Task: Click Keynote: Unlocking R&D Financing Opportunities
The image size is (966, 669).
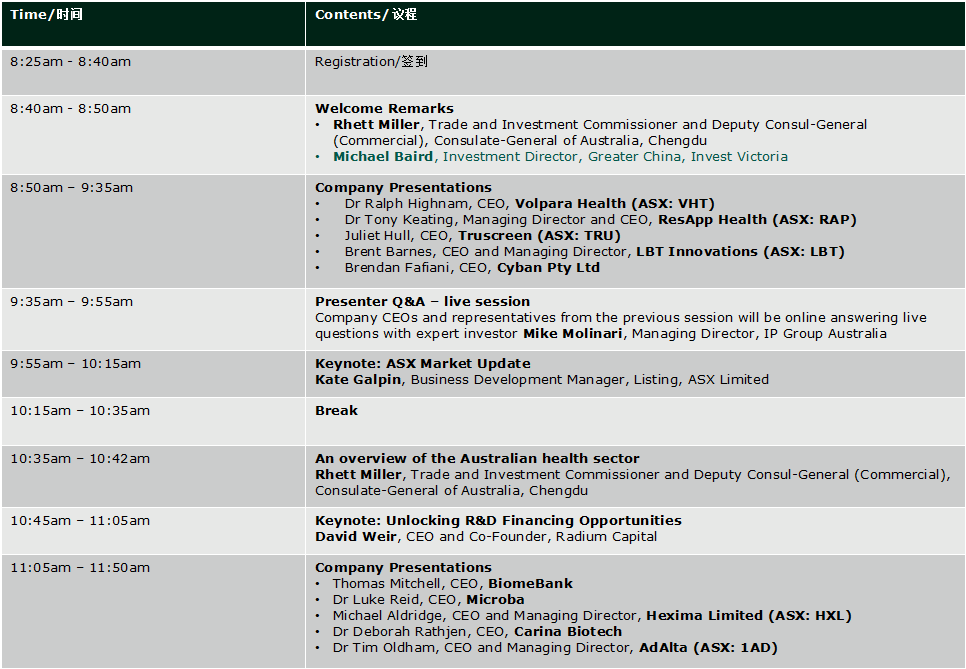Action: point(498,521)
